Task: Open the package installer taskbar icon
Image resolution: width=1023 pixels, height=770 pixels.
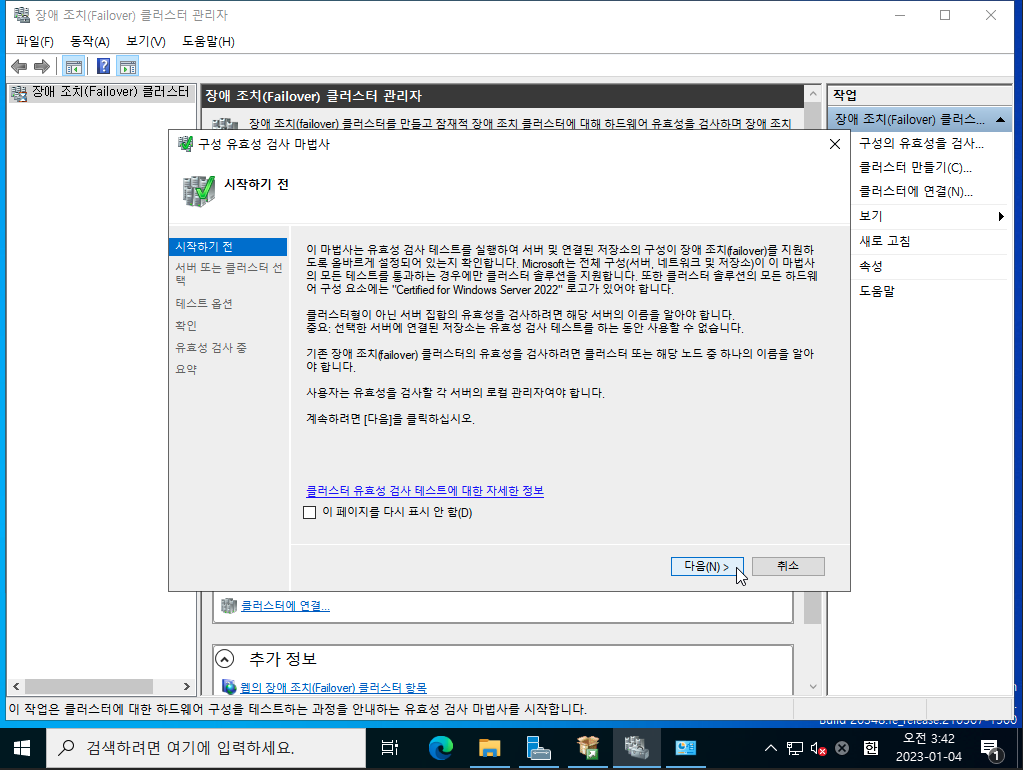Action: tap(588, 748)
